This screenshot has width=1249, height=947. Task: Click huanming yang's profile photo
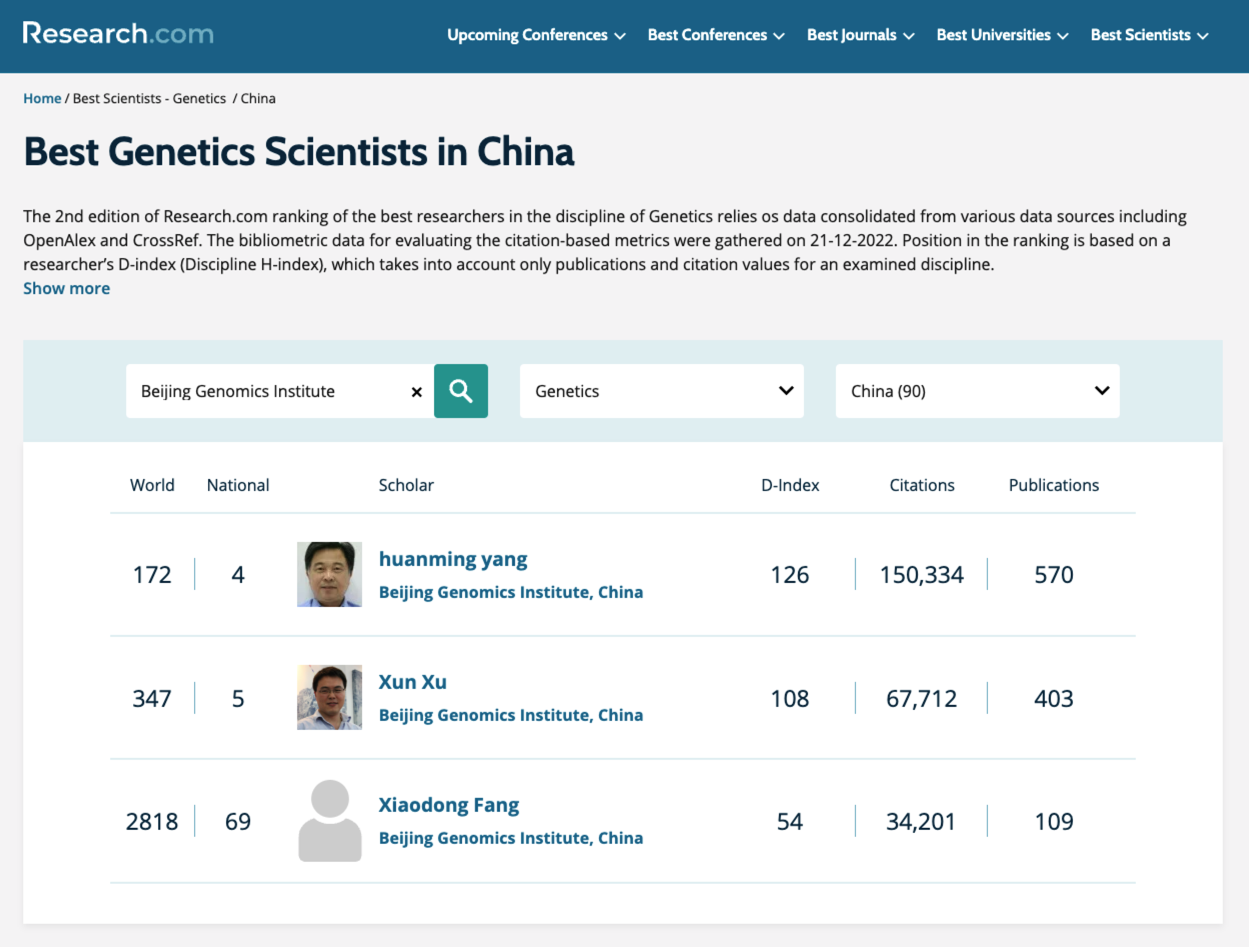[329, 574]
